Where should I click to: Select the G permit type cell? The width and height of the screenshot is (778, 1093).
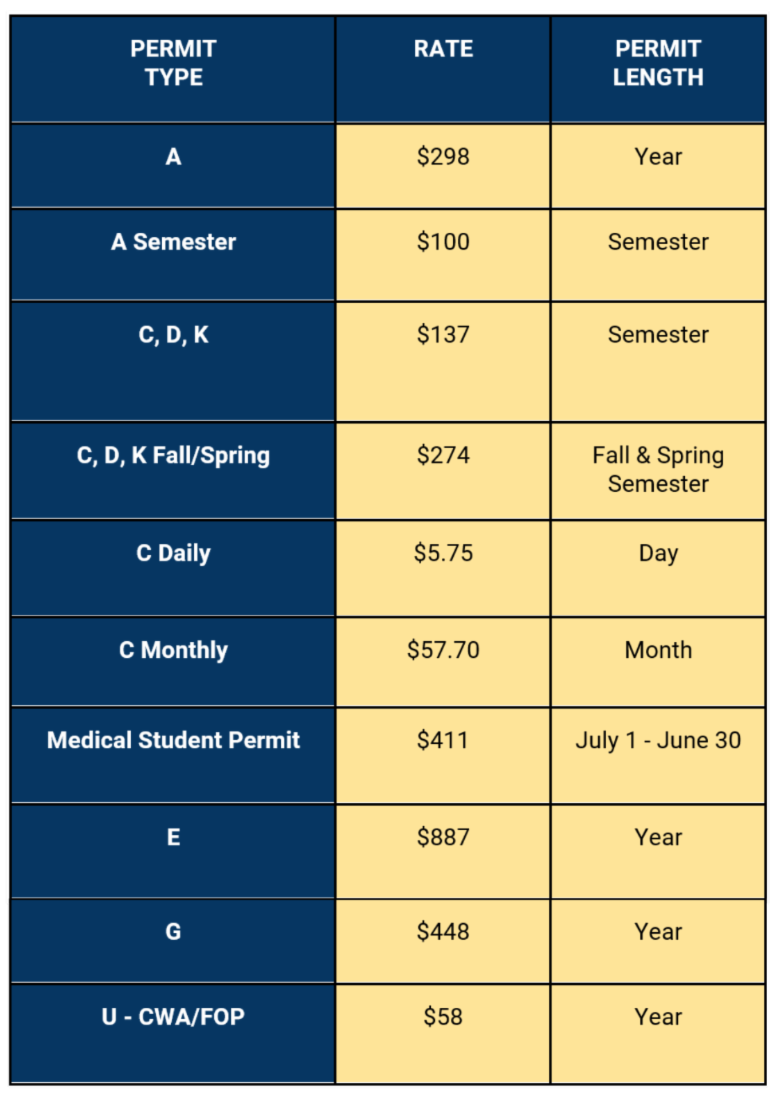pos(173,932)
